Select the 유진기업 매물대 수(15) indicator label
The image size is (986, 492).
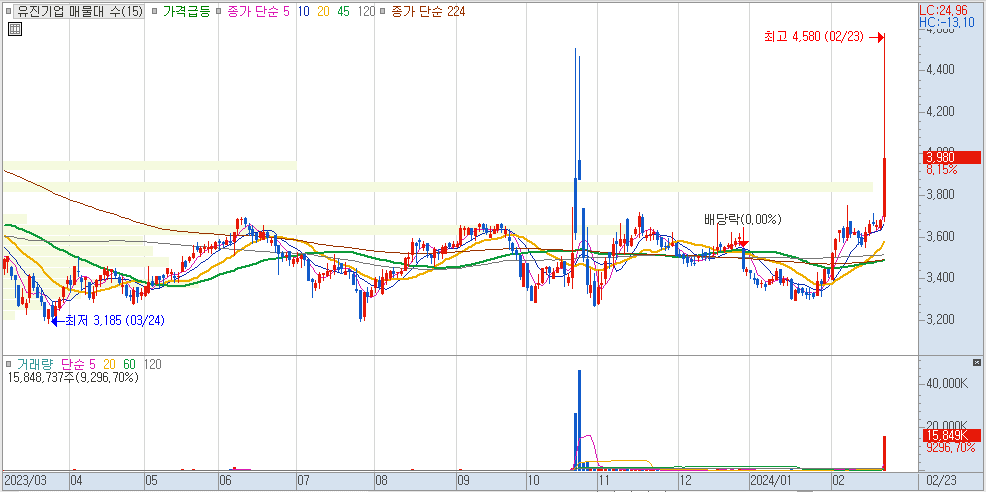80,11
